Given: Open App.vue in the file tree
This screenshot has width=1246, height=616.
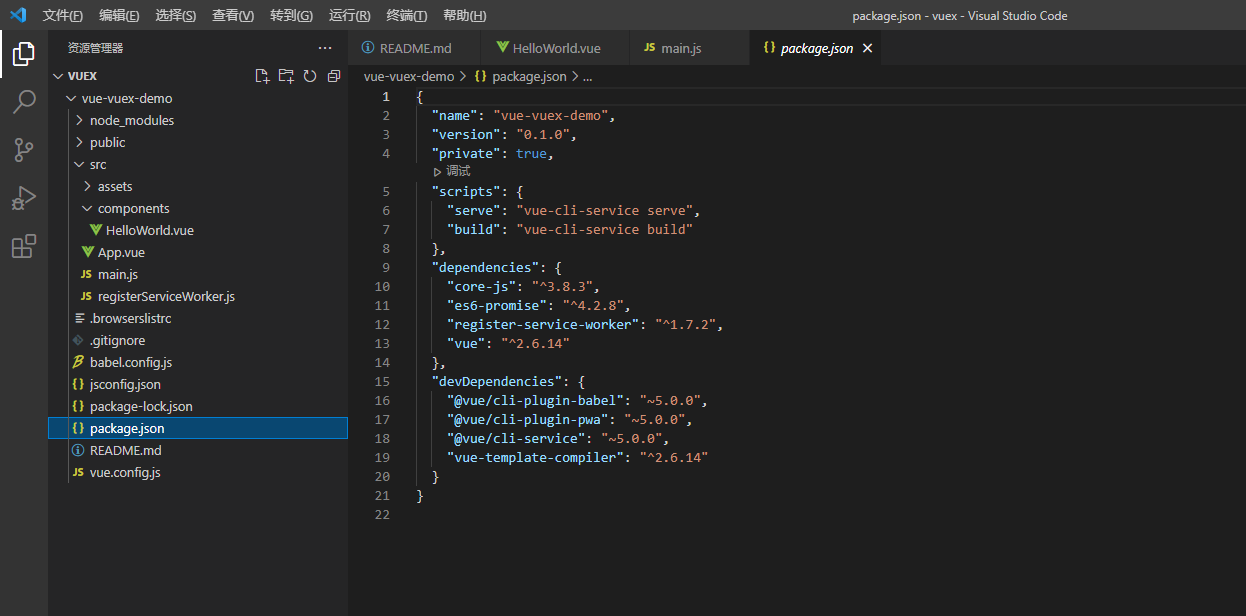Looking at the screenshot, I should coord(198,252).
